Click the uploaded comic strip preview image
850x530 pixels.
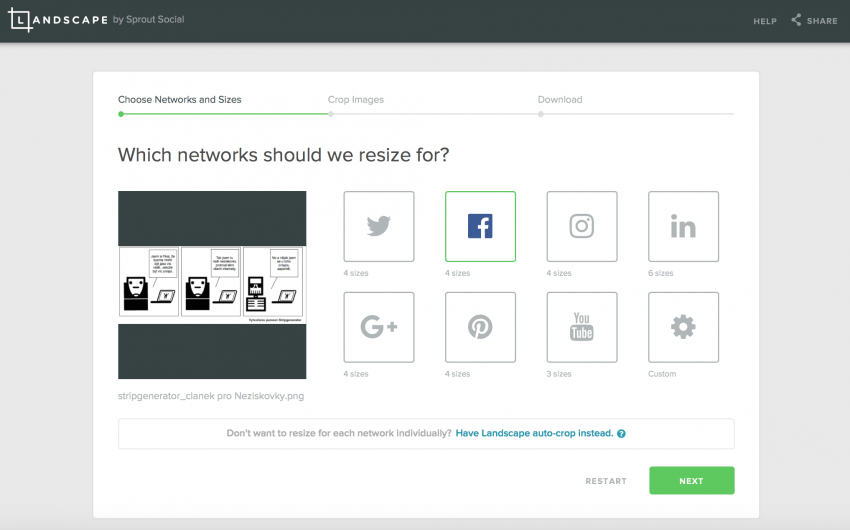212,285
